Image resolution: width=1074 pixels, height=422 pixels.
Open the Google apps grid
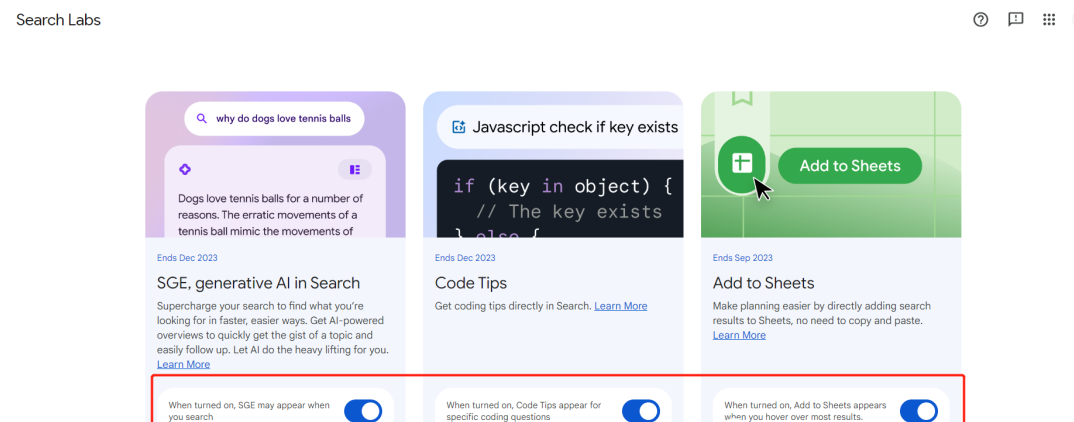tap(1049, 20)
